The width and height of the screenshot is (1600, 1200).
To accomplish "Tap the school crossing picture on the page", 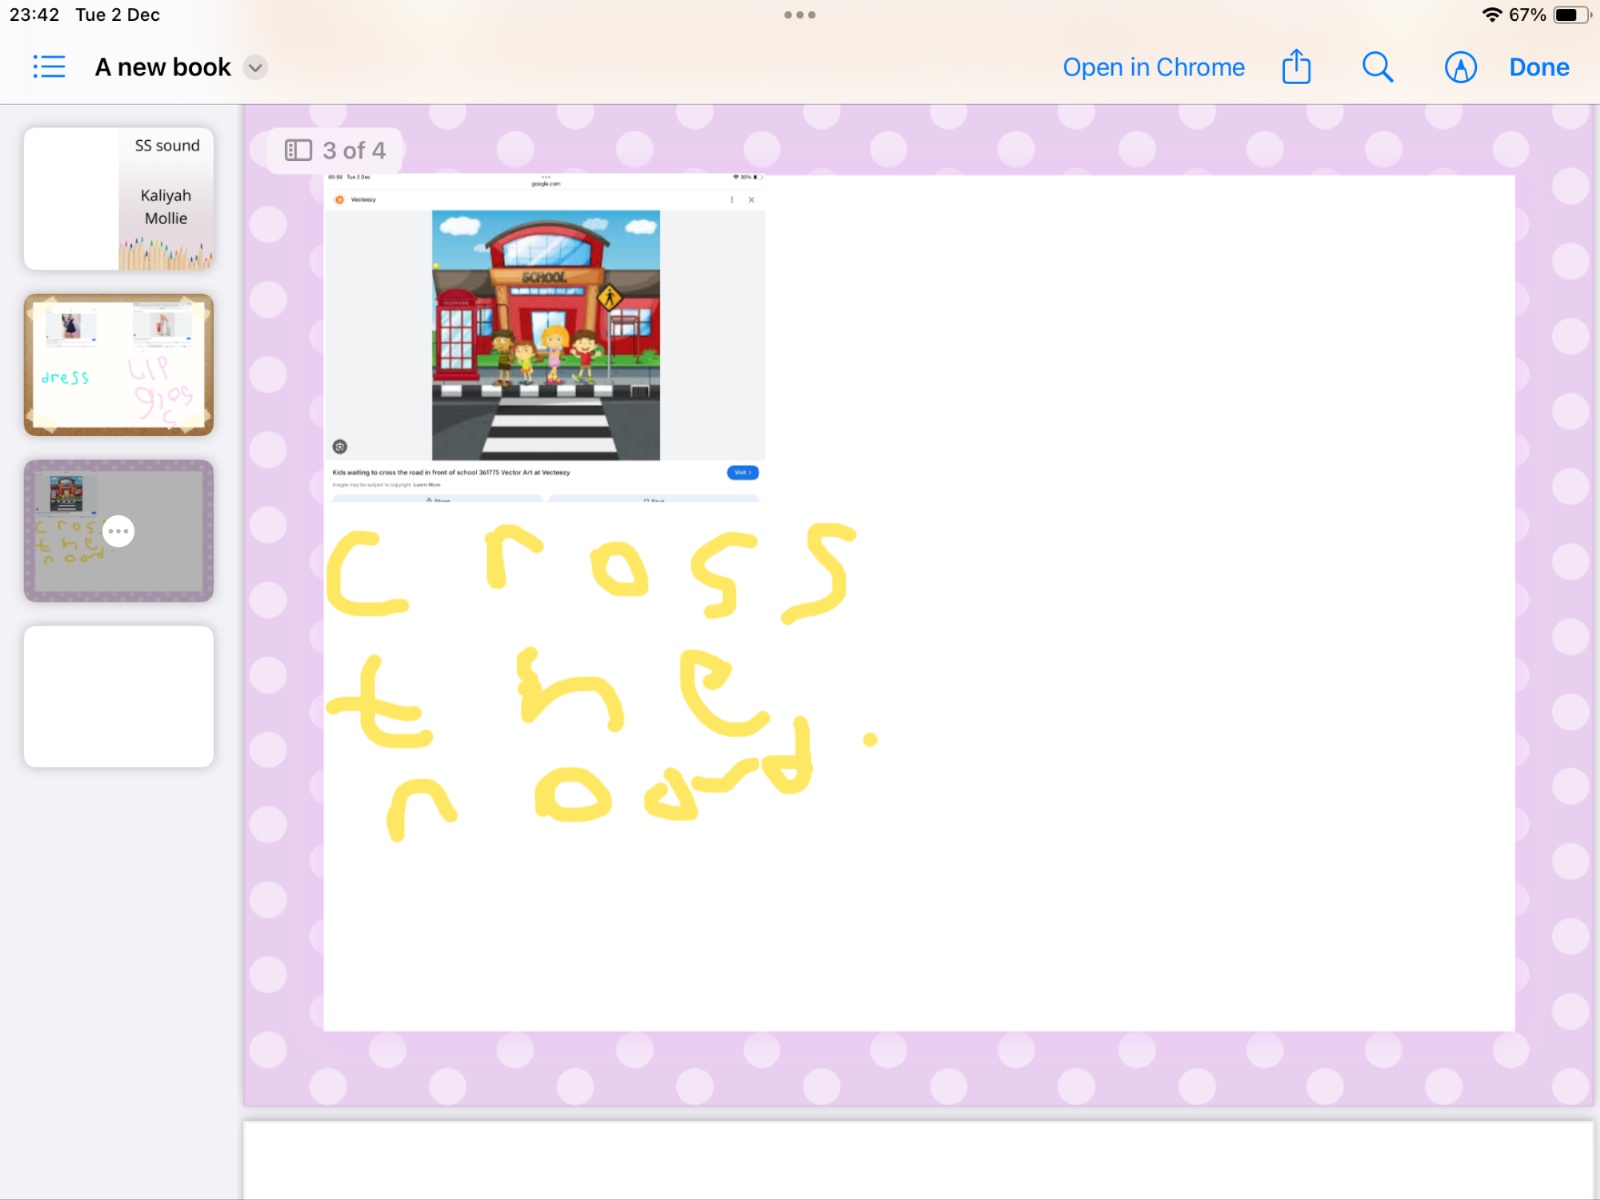I will coord(545,335).
